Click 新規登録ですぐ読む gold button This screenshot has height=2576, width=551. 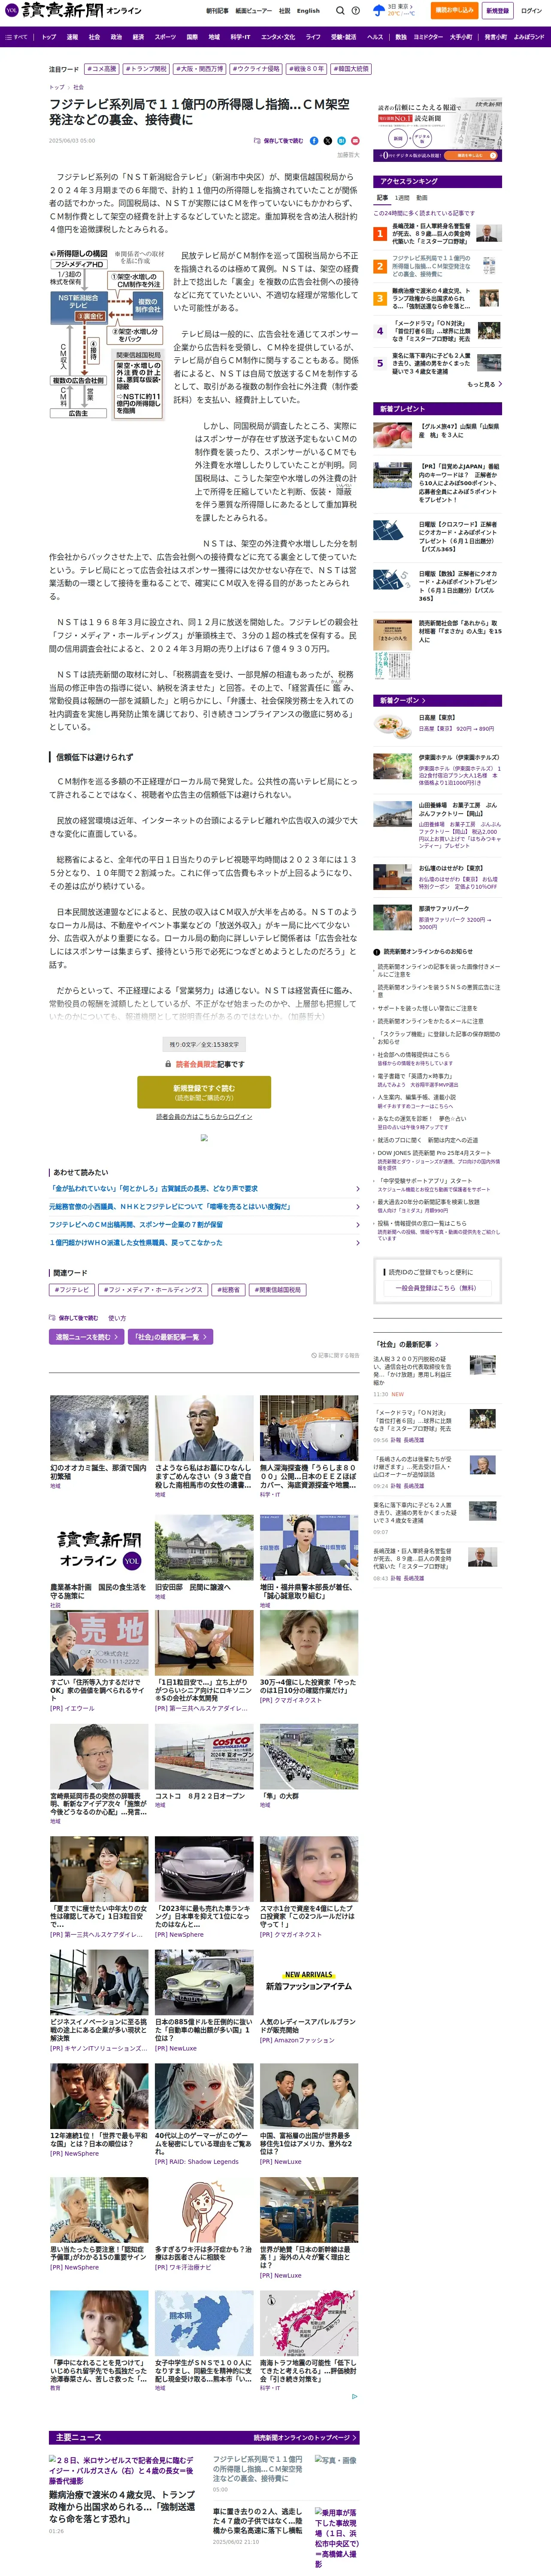click(x=204, y=1091)
